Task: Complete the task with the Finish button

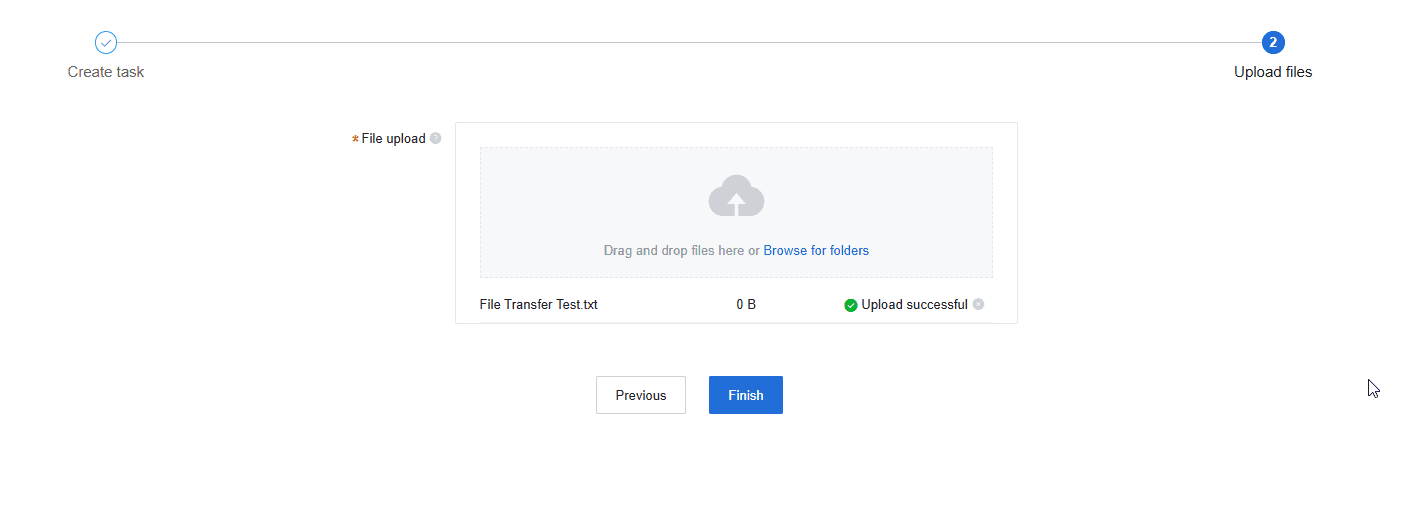Action: [746, 395]
